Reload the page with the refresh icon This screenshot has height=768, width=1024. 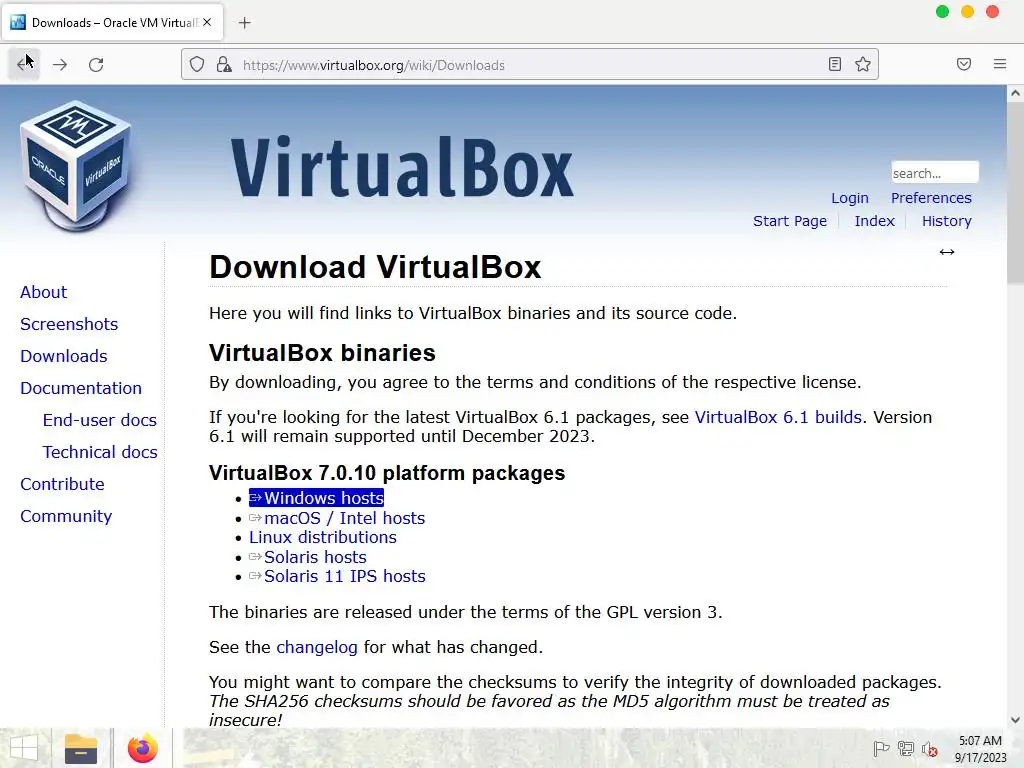(x=96, y=65)
